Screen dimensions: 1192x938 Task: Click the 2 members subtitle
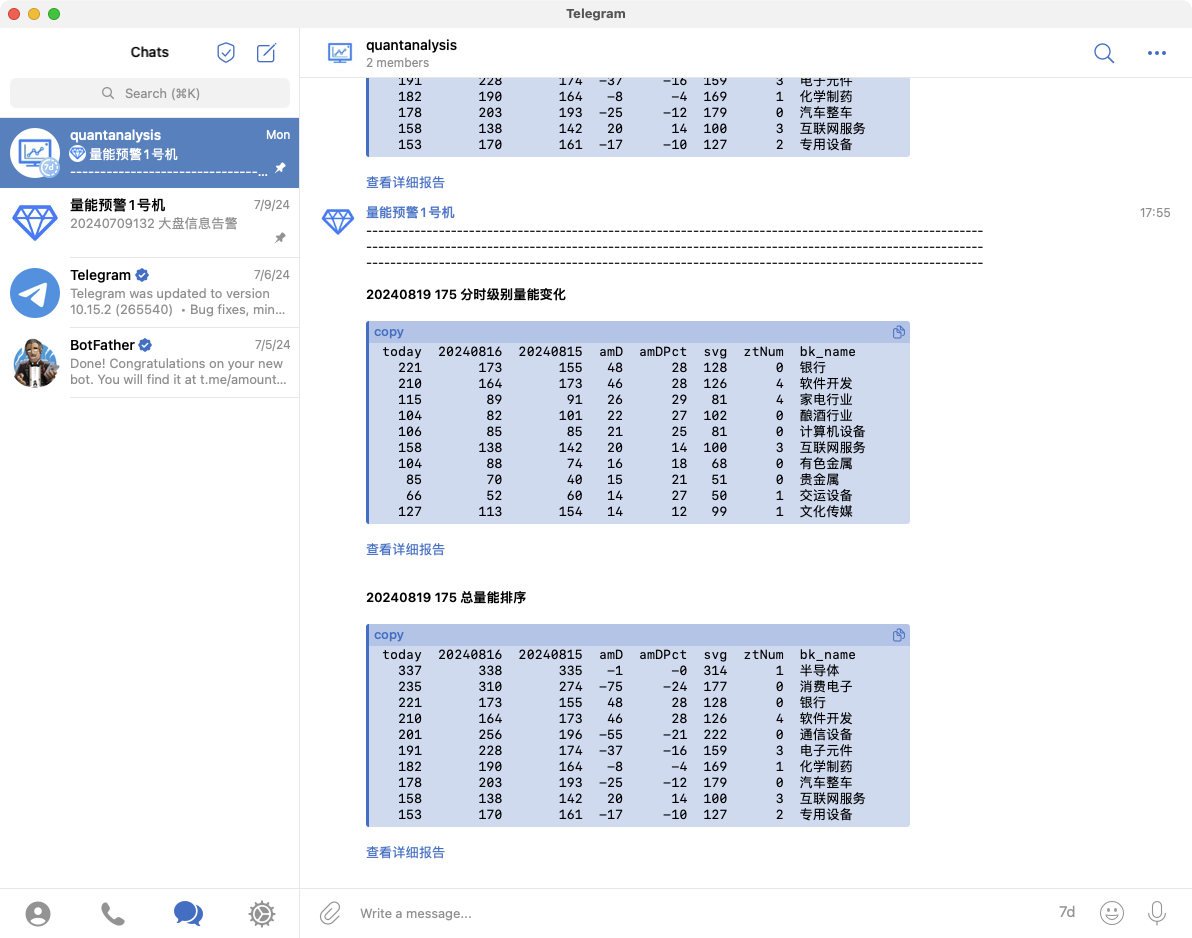coord(398,63)
